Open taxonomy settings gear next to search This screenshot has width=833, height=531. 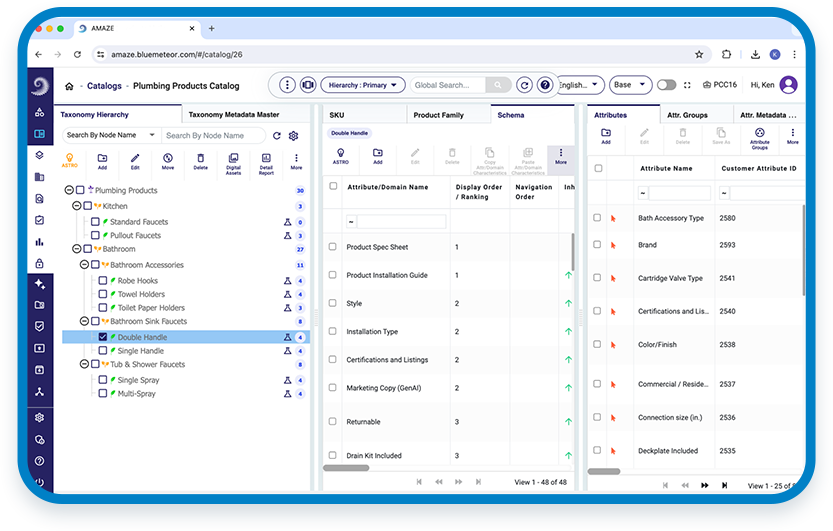(x=293, y=136)
